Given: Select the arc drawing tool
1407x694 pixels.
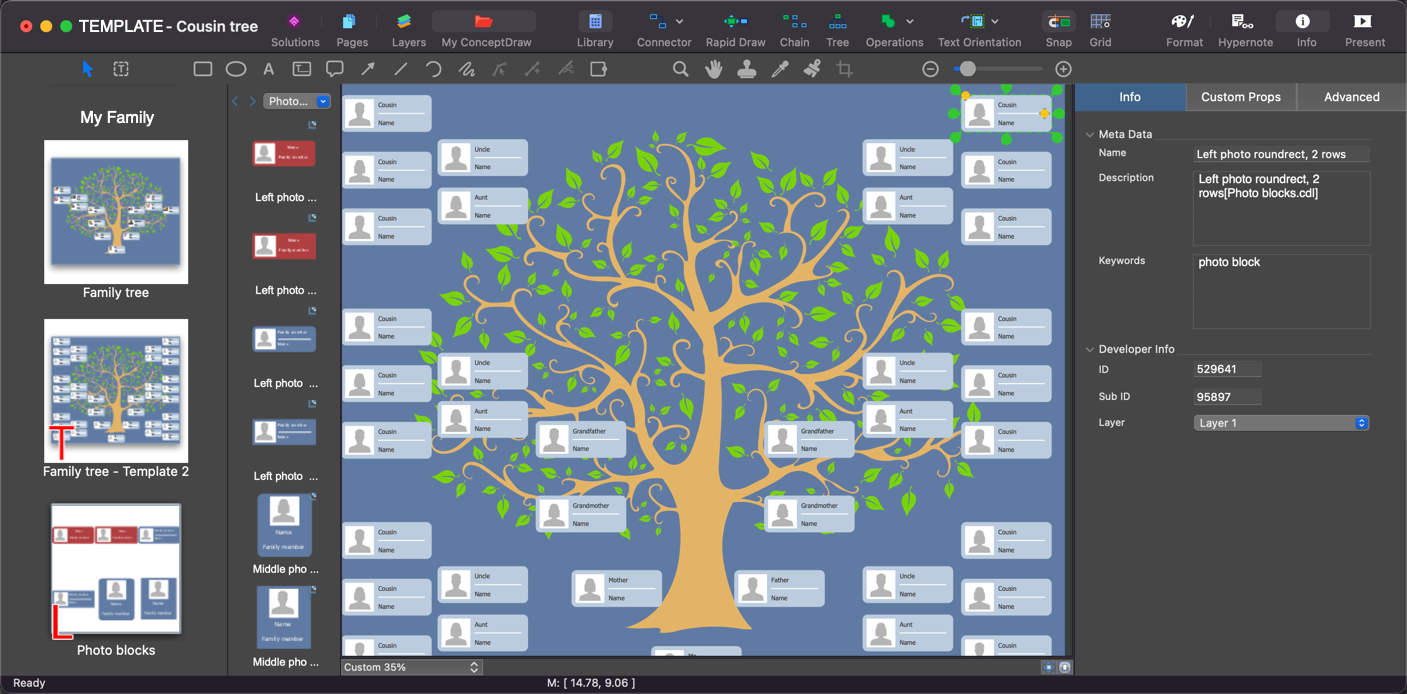Looking at the screenshot, I should point(433,69).
